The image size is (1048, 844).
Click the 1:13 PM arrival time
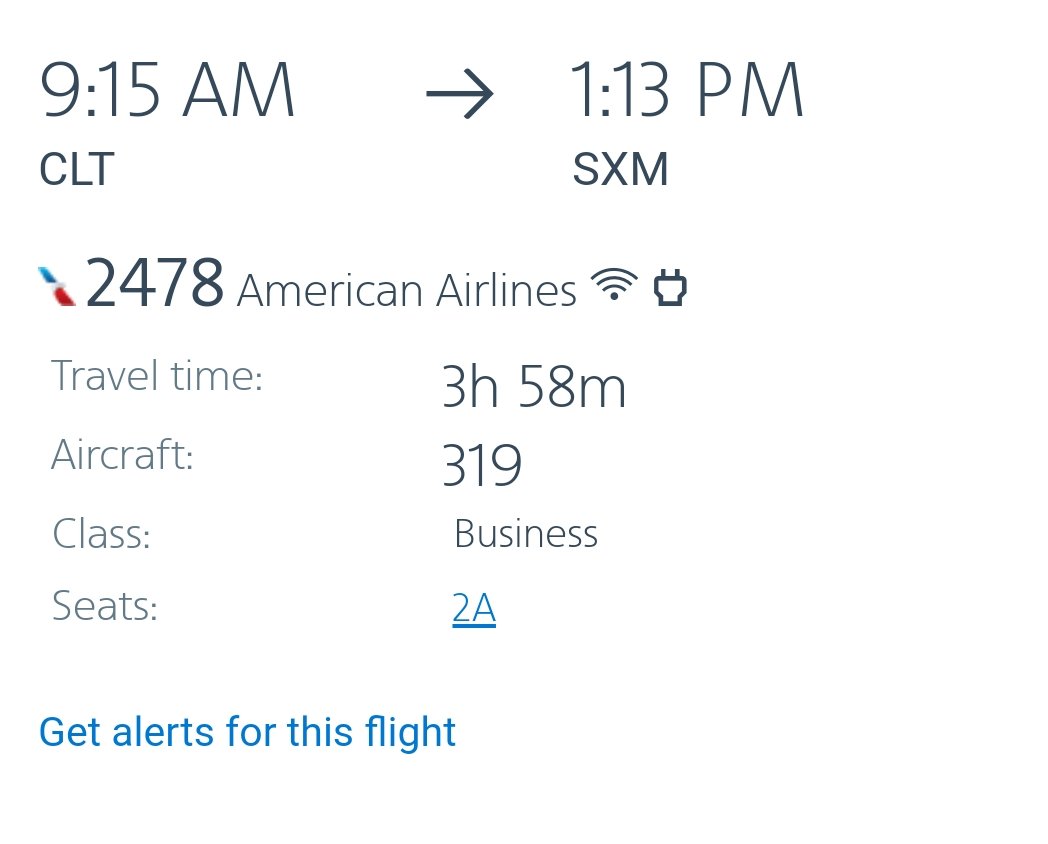pyautogui.click(x=686, y=92)
